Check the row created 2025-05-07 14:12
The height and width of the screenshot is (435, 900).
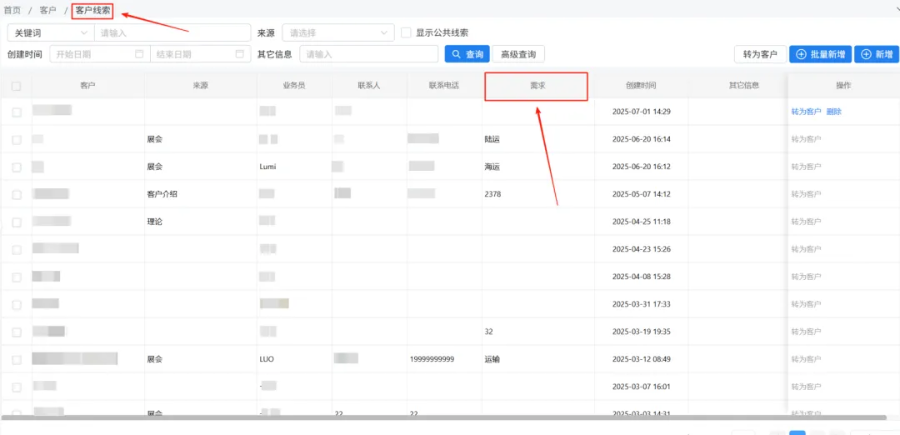pos(17,195)
